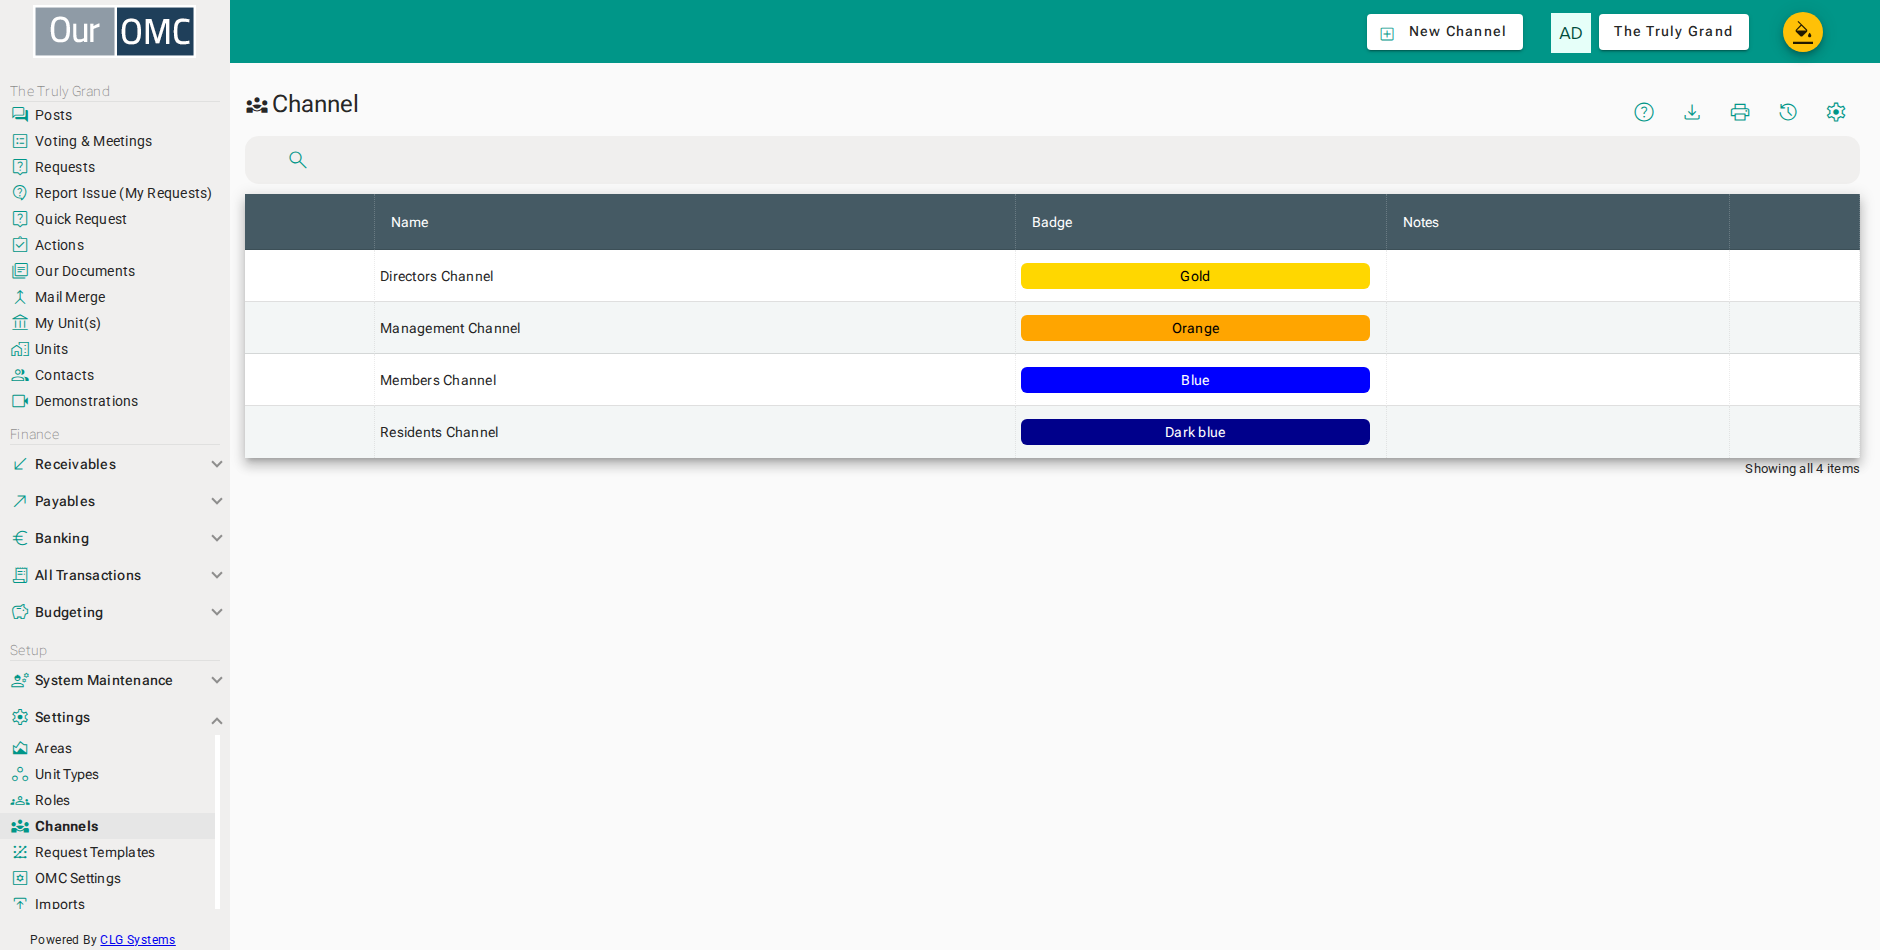Click The Truly Grand button
Viewport: 1880px width, 950px height.
(1673, 32)
